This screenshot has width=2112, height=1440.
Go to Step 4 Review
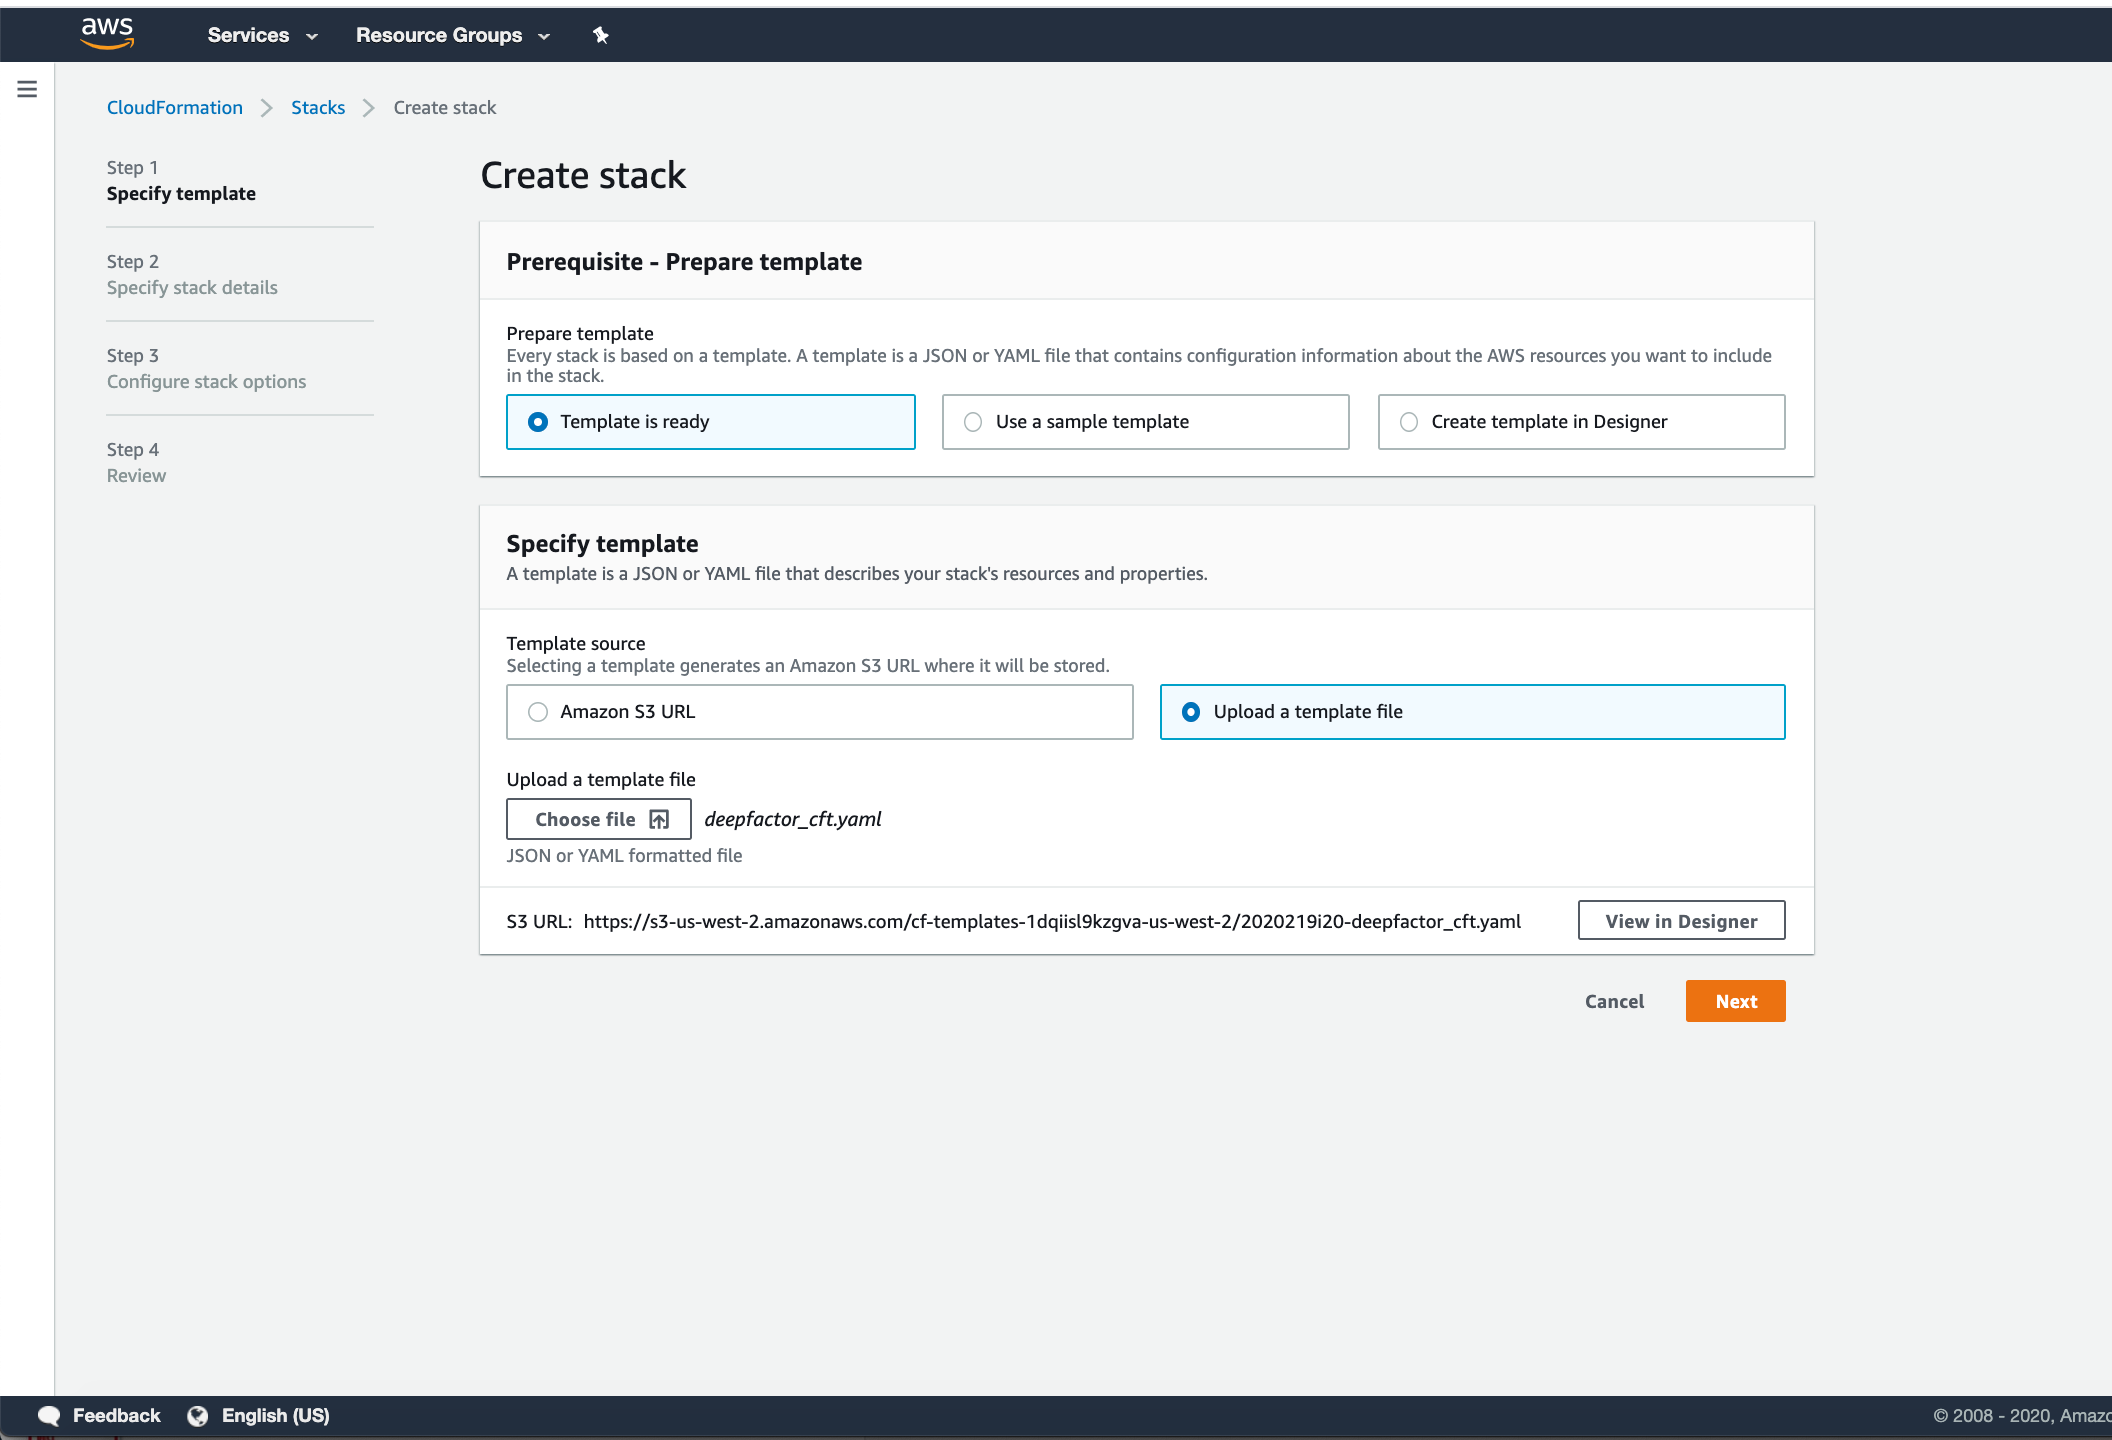click(x=136, y=463)
